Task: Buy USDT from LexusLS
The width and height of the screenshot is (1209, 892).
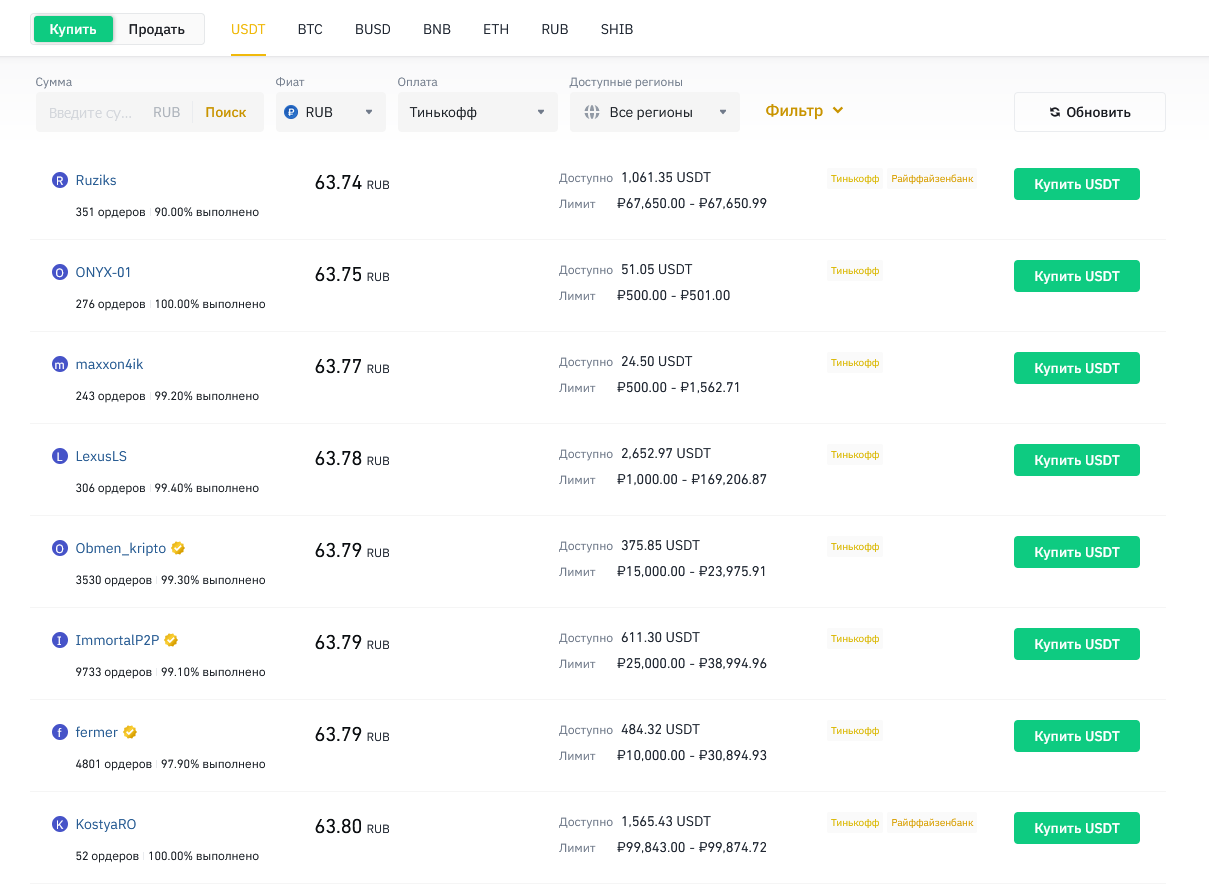Action: 1077,460
